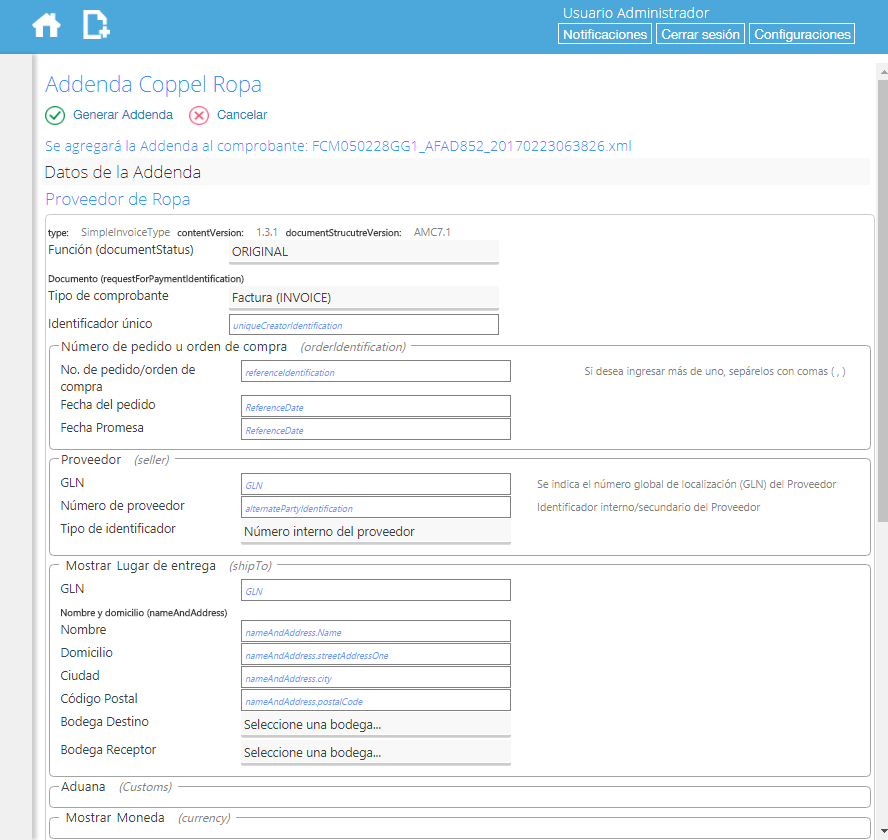This screenshot has height=840, width=888.
Task: Open Notificaciones in the header
Action: 604,34
